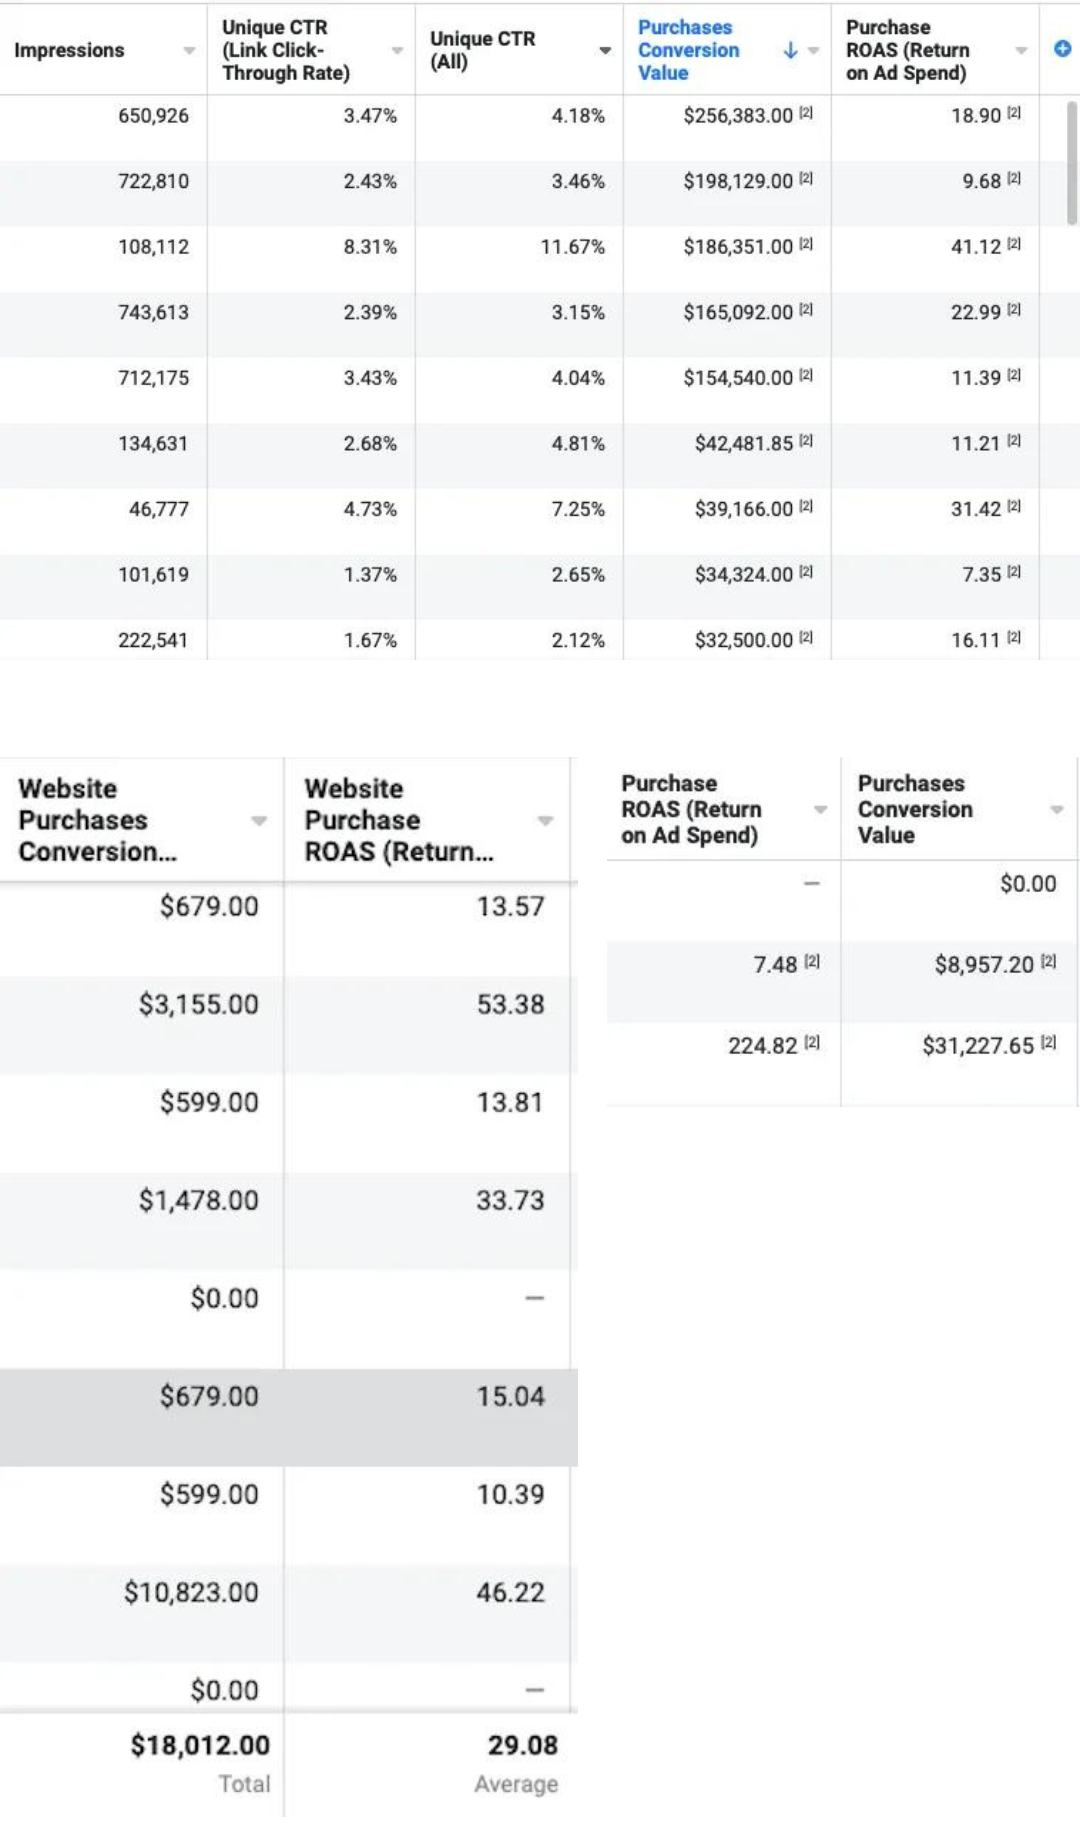Expand the Unique CTR (All) column dropdown
Screen dimensions: 1080x1827
(605, 50)
